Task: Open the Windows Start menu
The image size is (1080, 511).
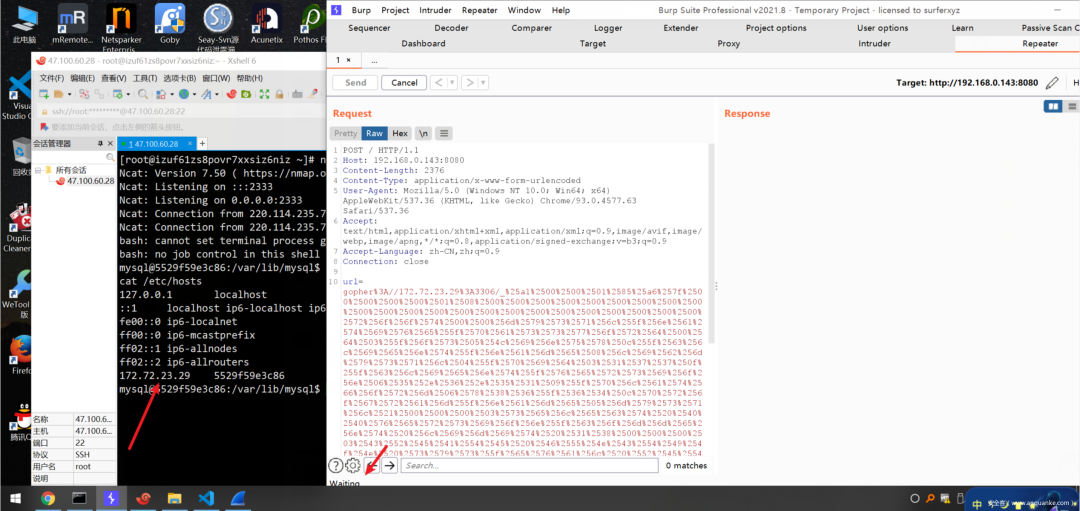Action: pyautogui.click(x=15, y=499)
